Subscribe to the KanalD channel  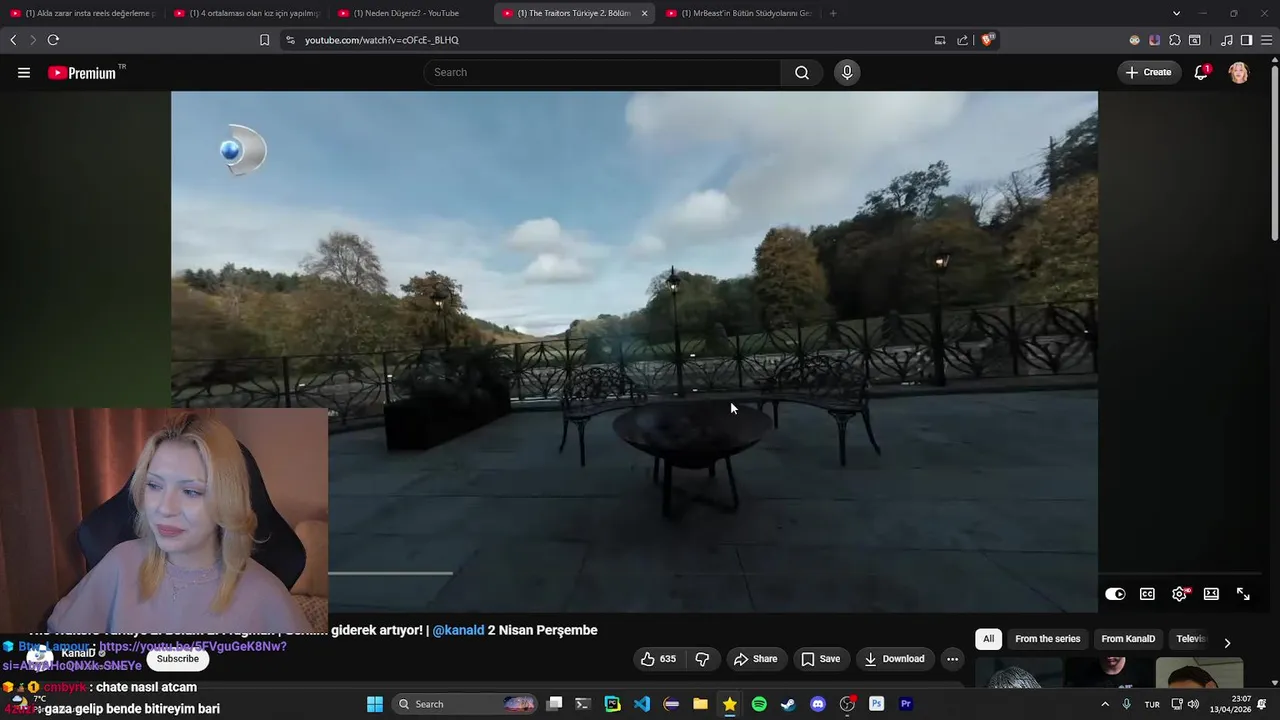pos(178,659)
